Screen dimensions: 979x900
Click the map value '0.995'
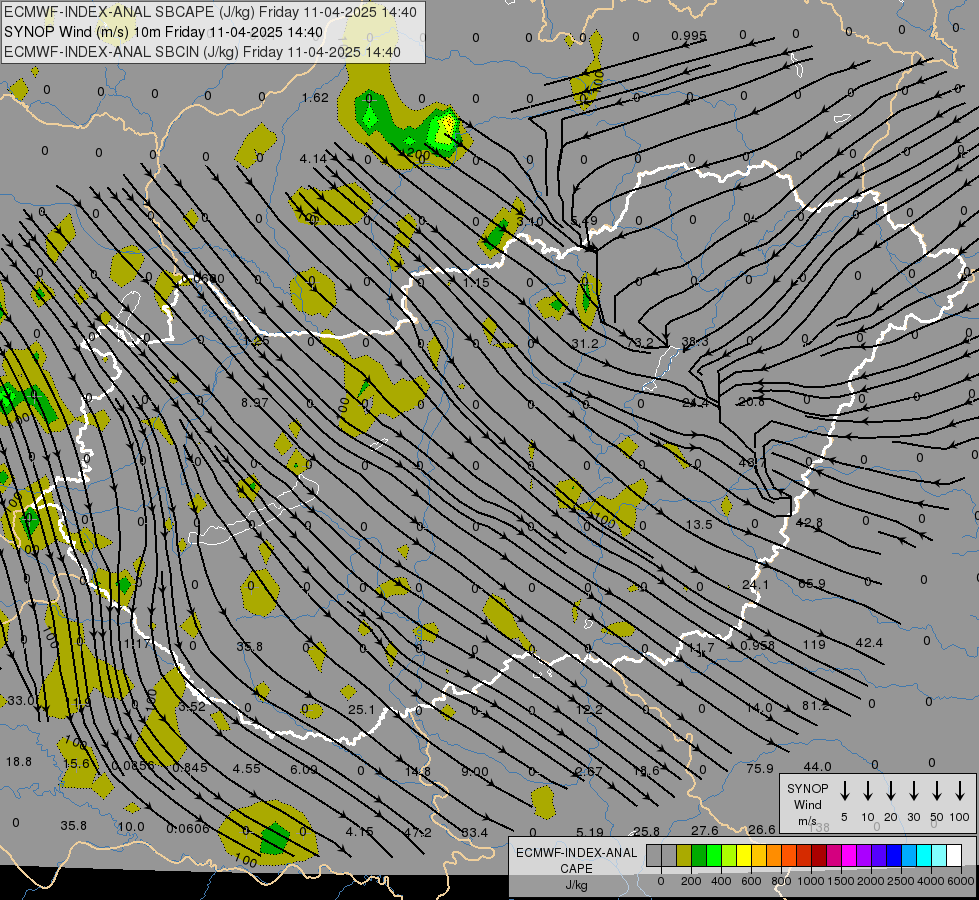click(689, 36)
